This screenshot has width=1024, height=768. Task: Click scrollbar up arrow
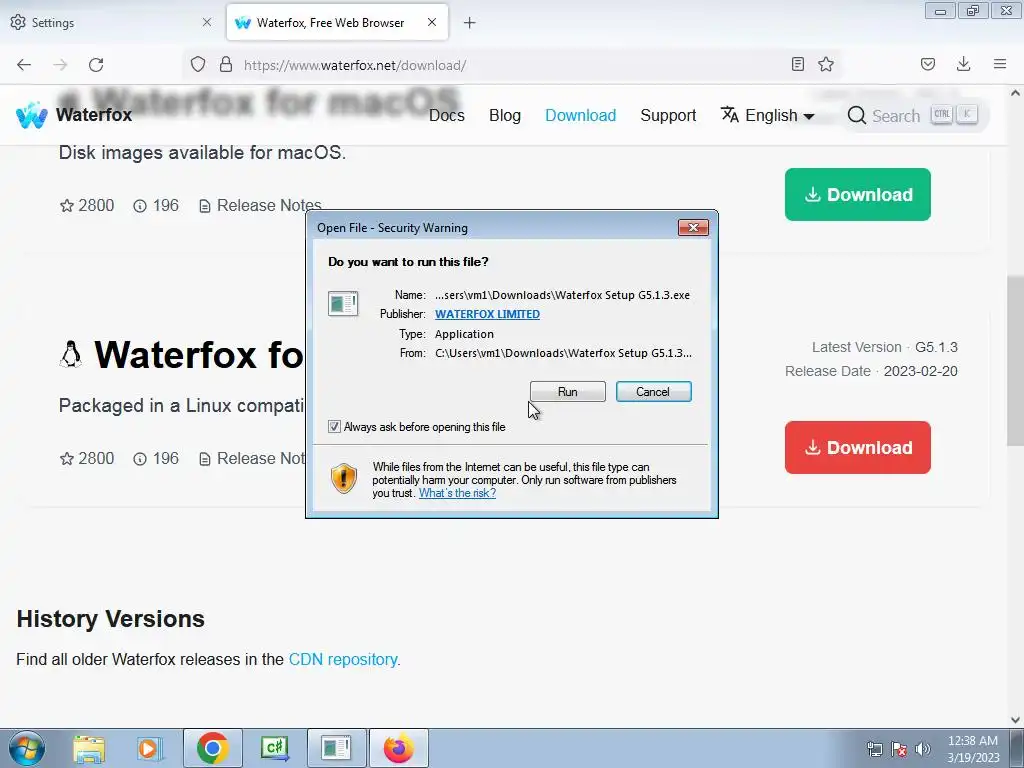coord(1015,93)
